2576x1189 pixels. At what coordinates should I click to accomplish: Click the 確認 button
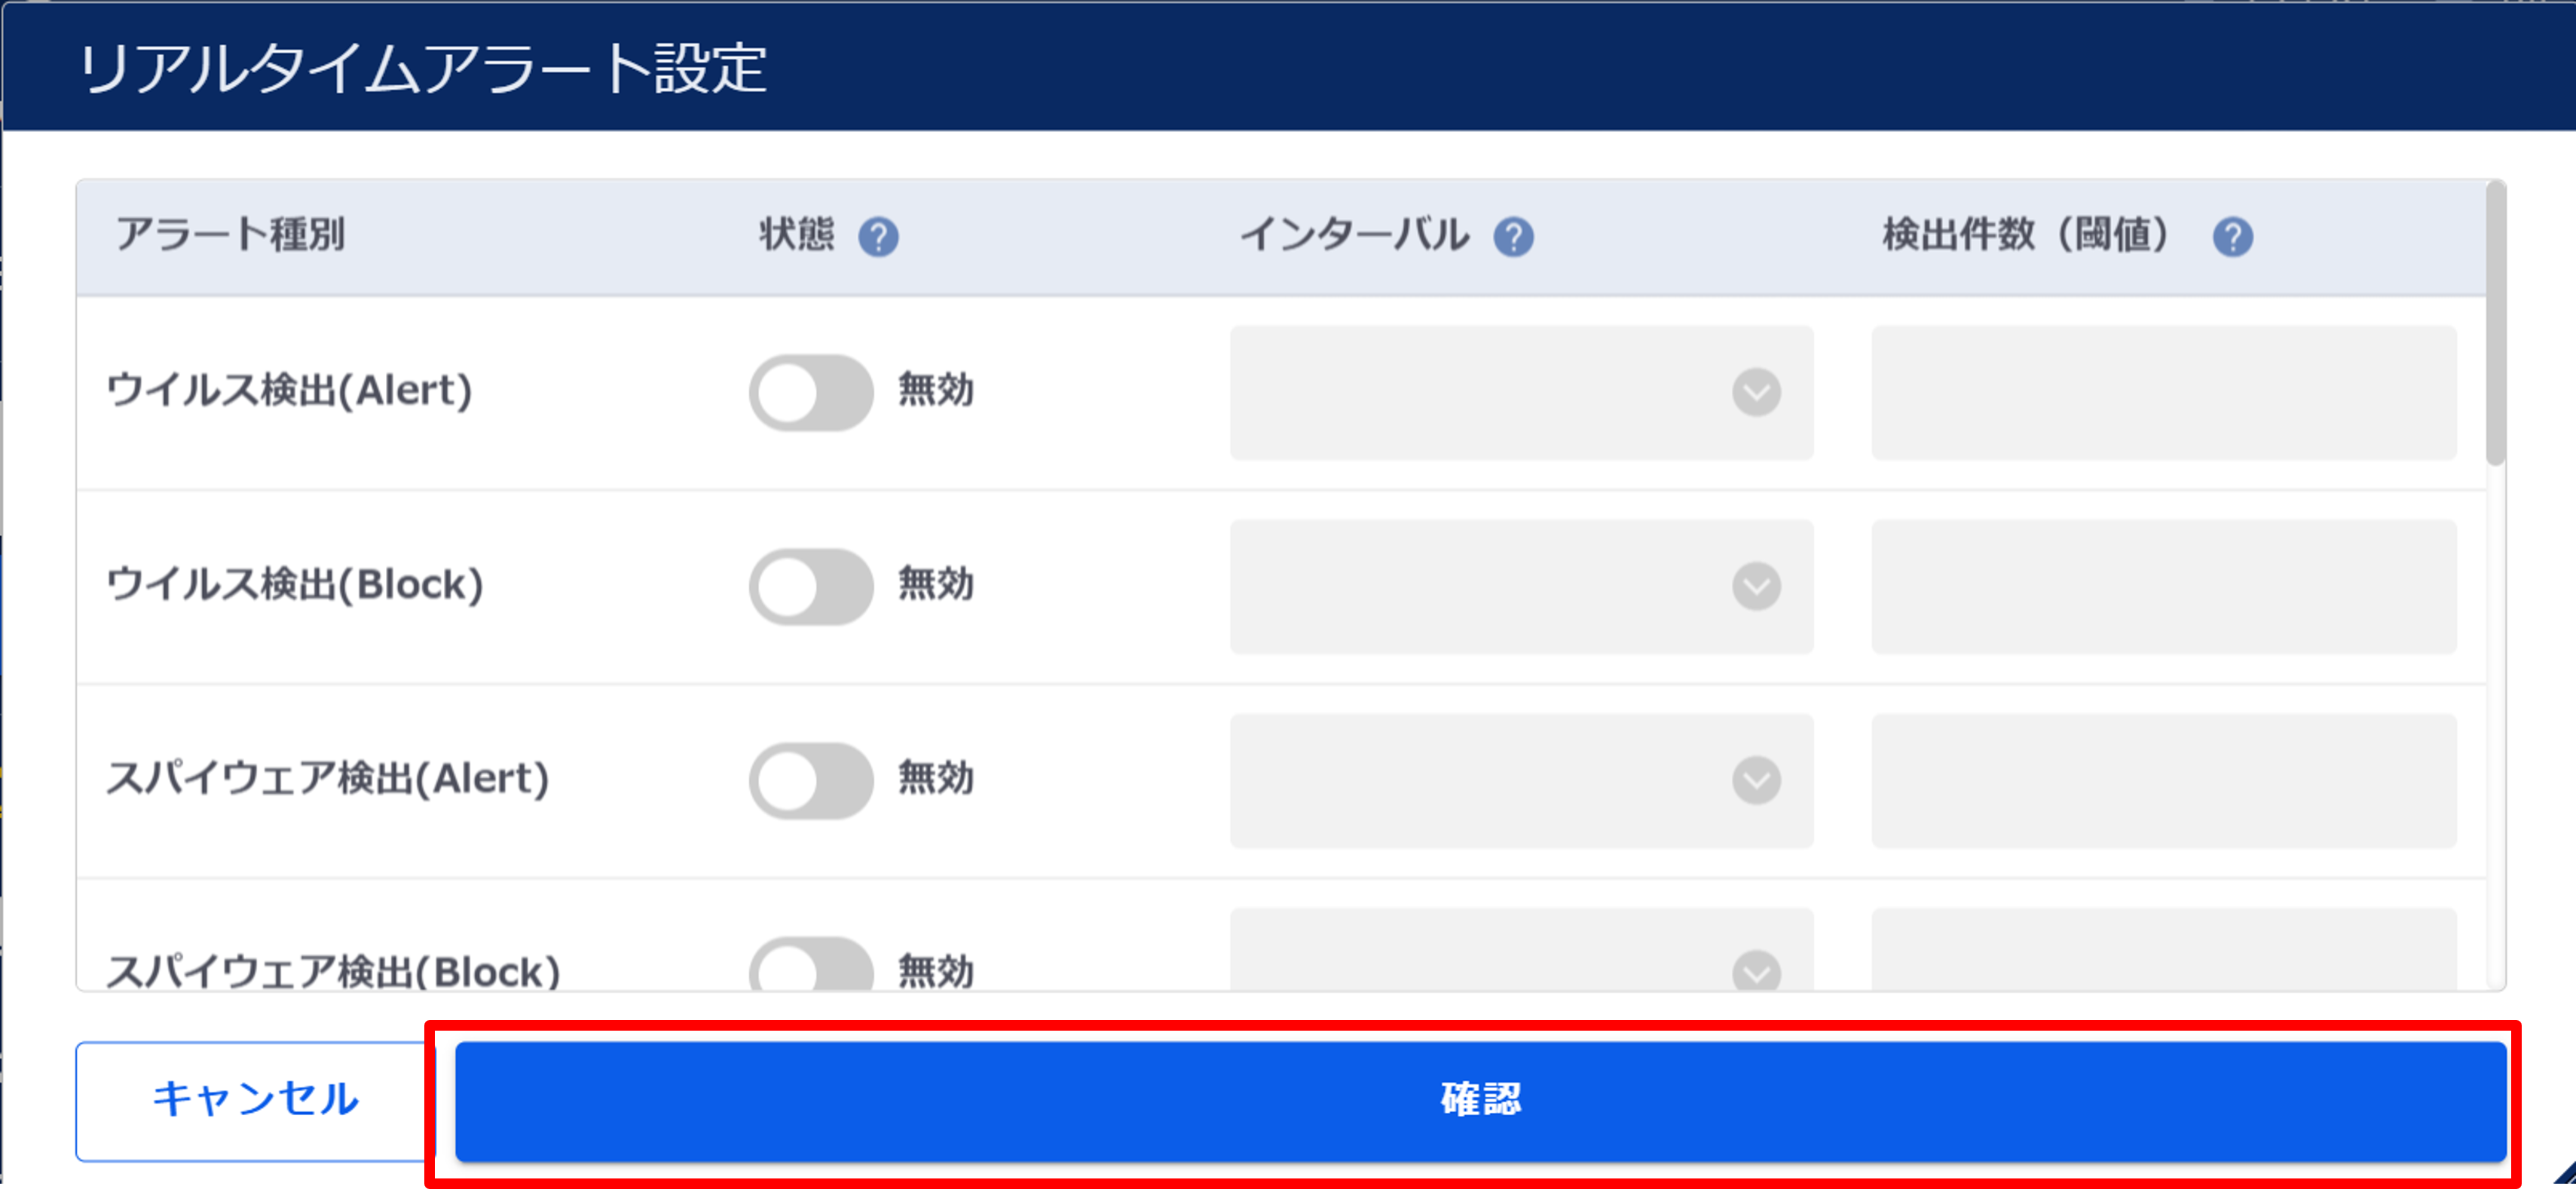point(1480,1101)
